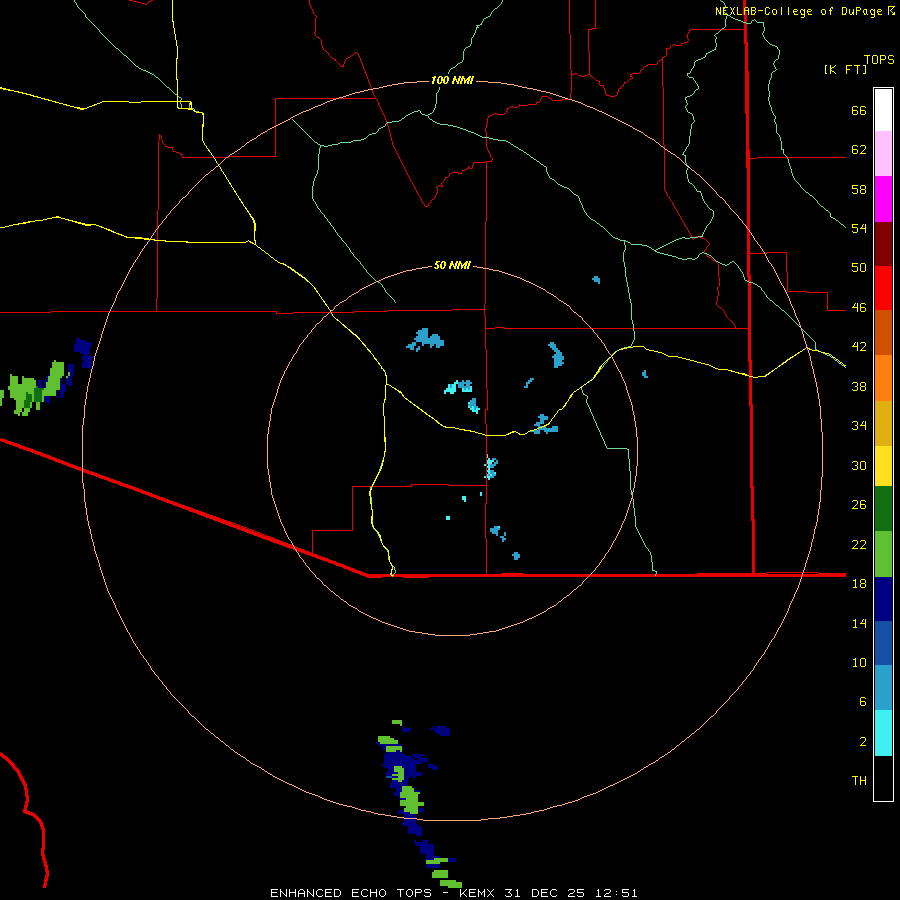Image resolution: width=900 pixels, height=900 pixels.
Task: Click the "66" legend value
Action: (x=859, y=110)
